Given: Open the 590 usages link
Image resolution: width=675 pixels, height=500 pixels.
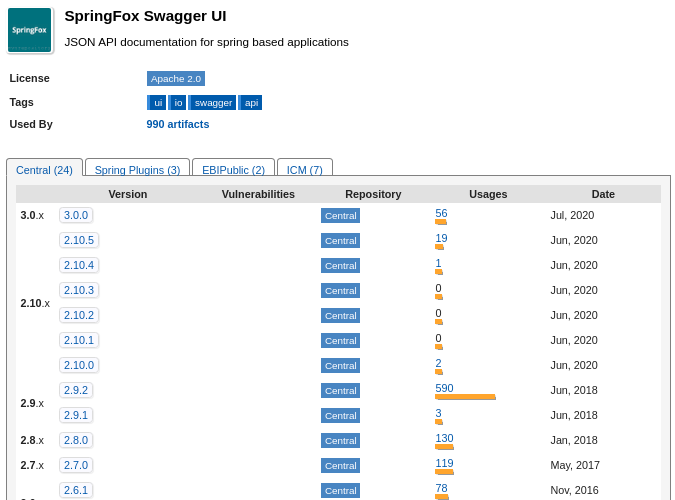Looking at the screenshot, I should 444,388.
